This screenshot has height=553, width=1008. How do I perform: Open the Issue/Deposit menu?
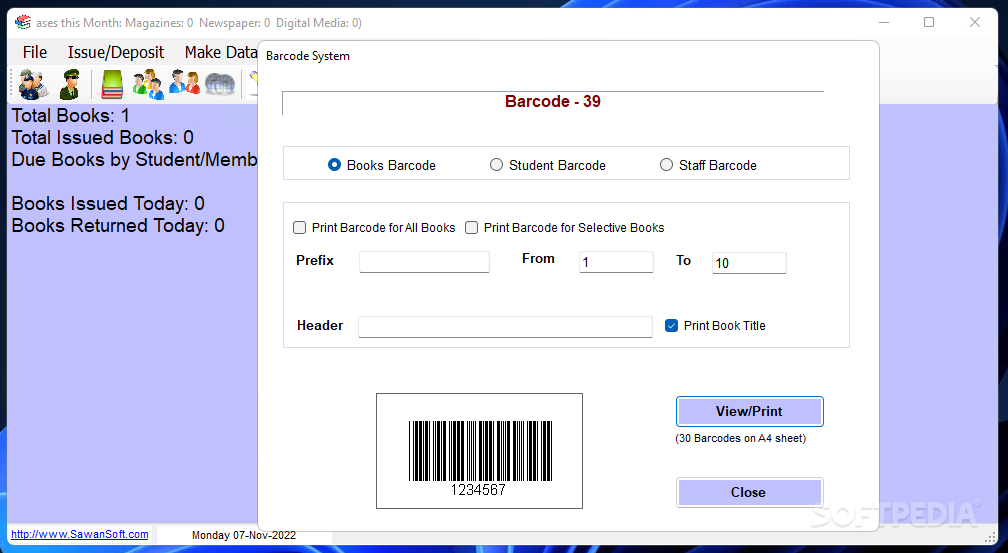pyautogui.click(x=116, y=52)
